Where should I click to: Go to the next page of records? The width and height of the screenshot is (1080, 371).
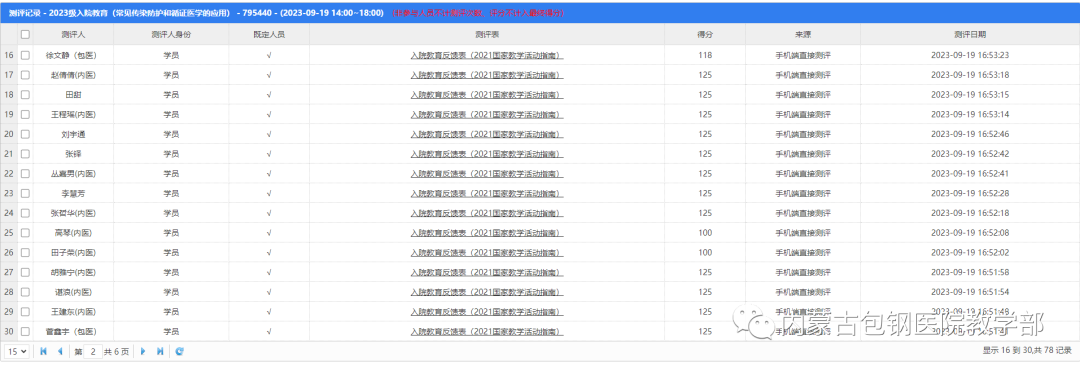pos(143,351)
